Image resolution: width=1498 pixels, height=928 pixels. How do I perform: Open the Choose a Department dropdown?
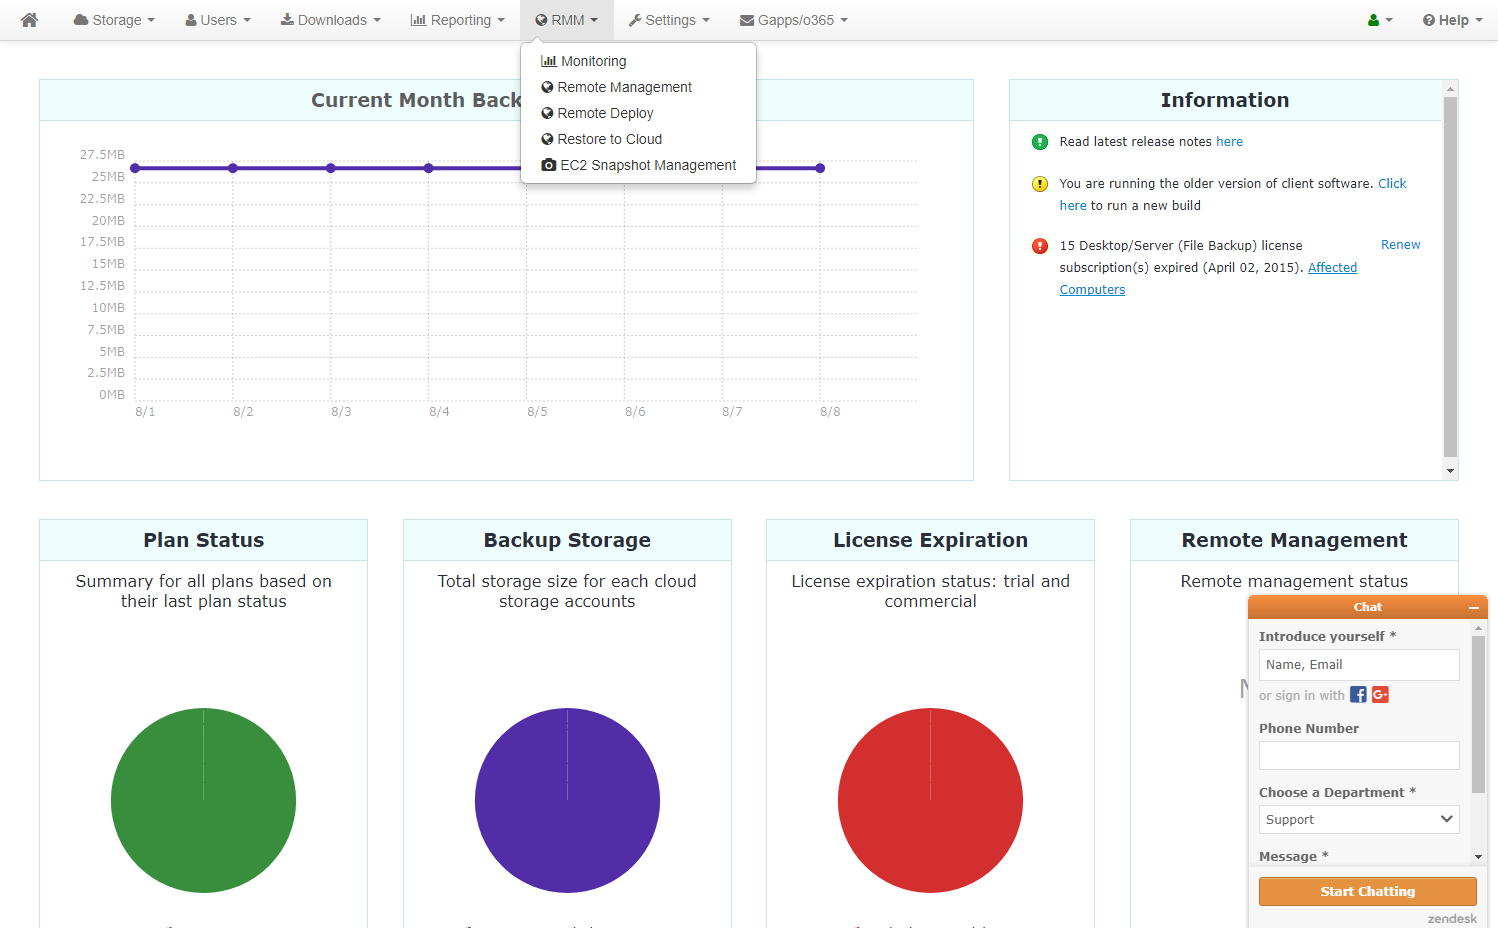click(1358, 819)
